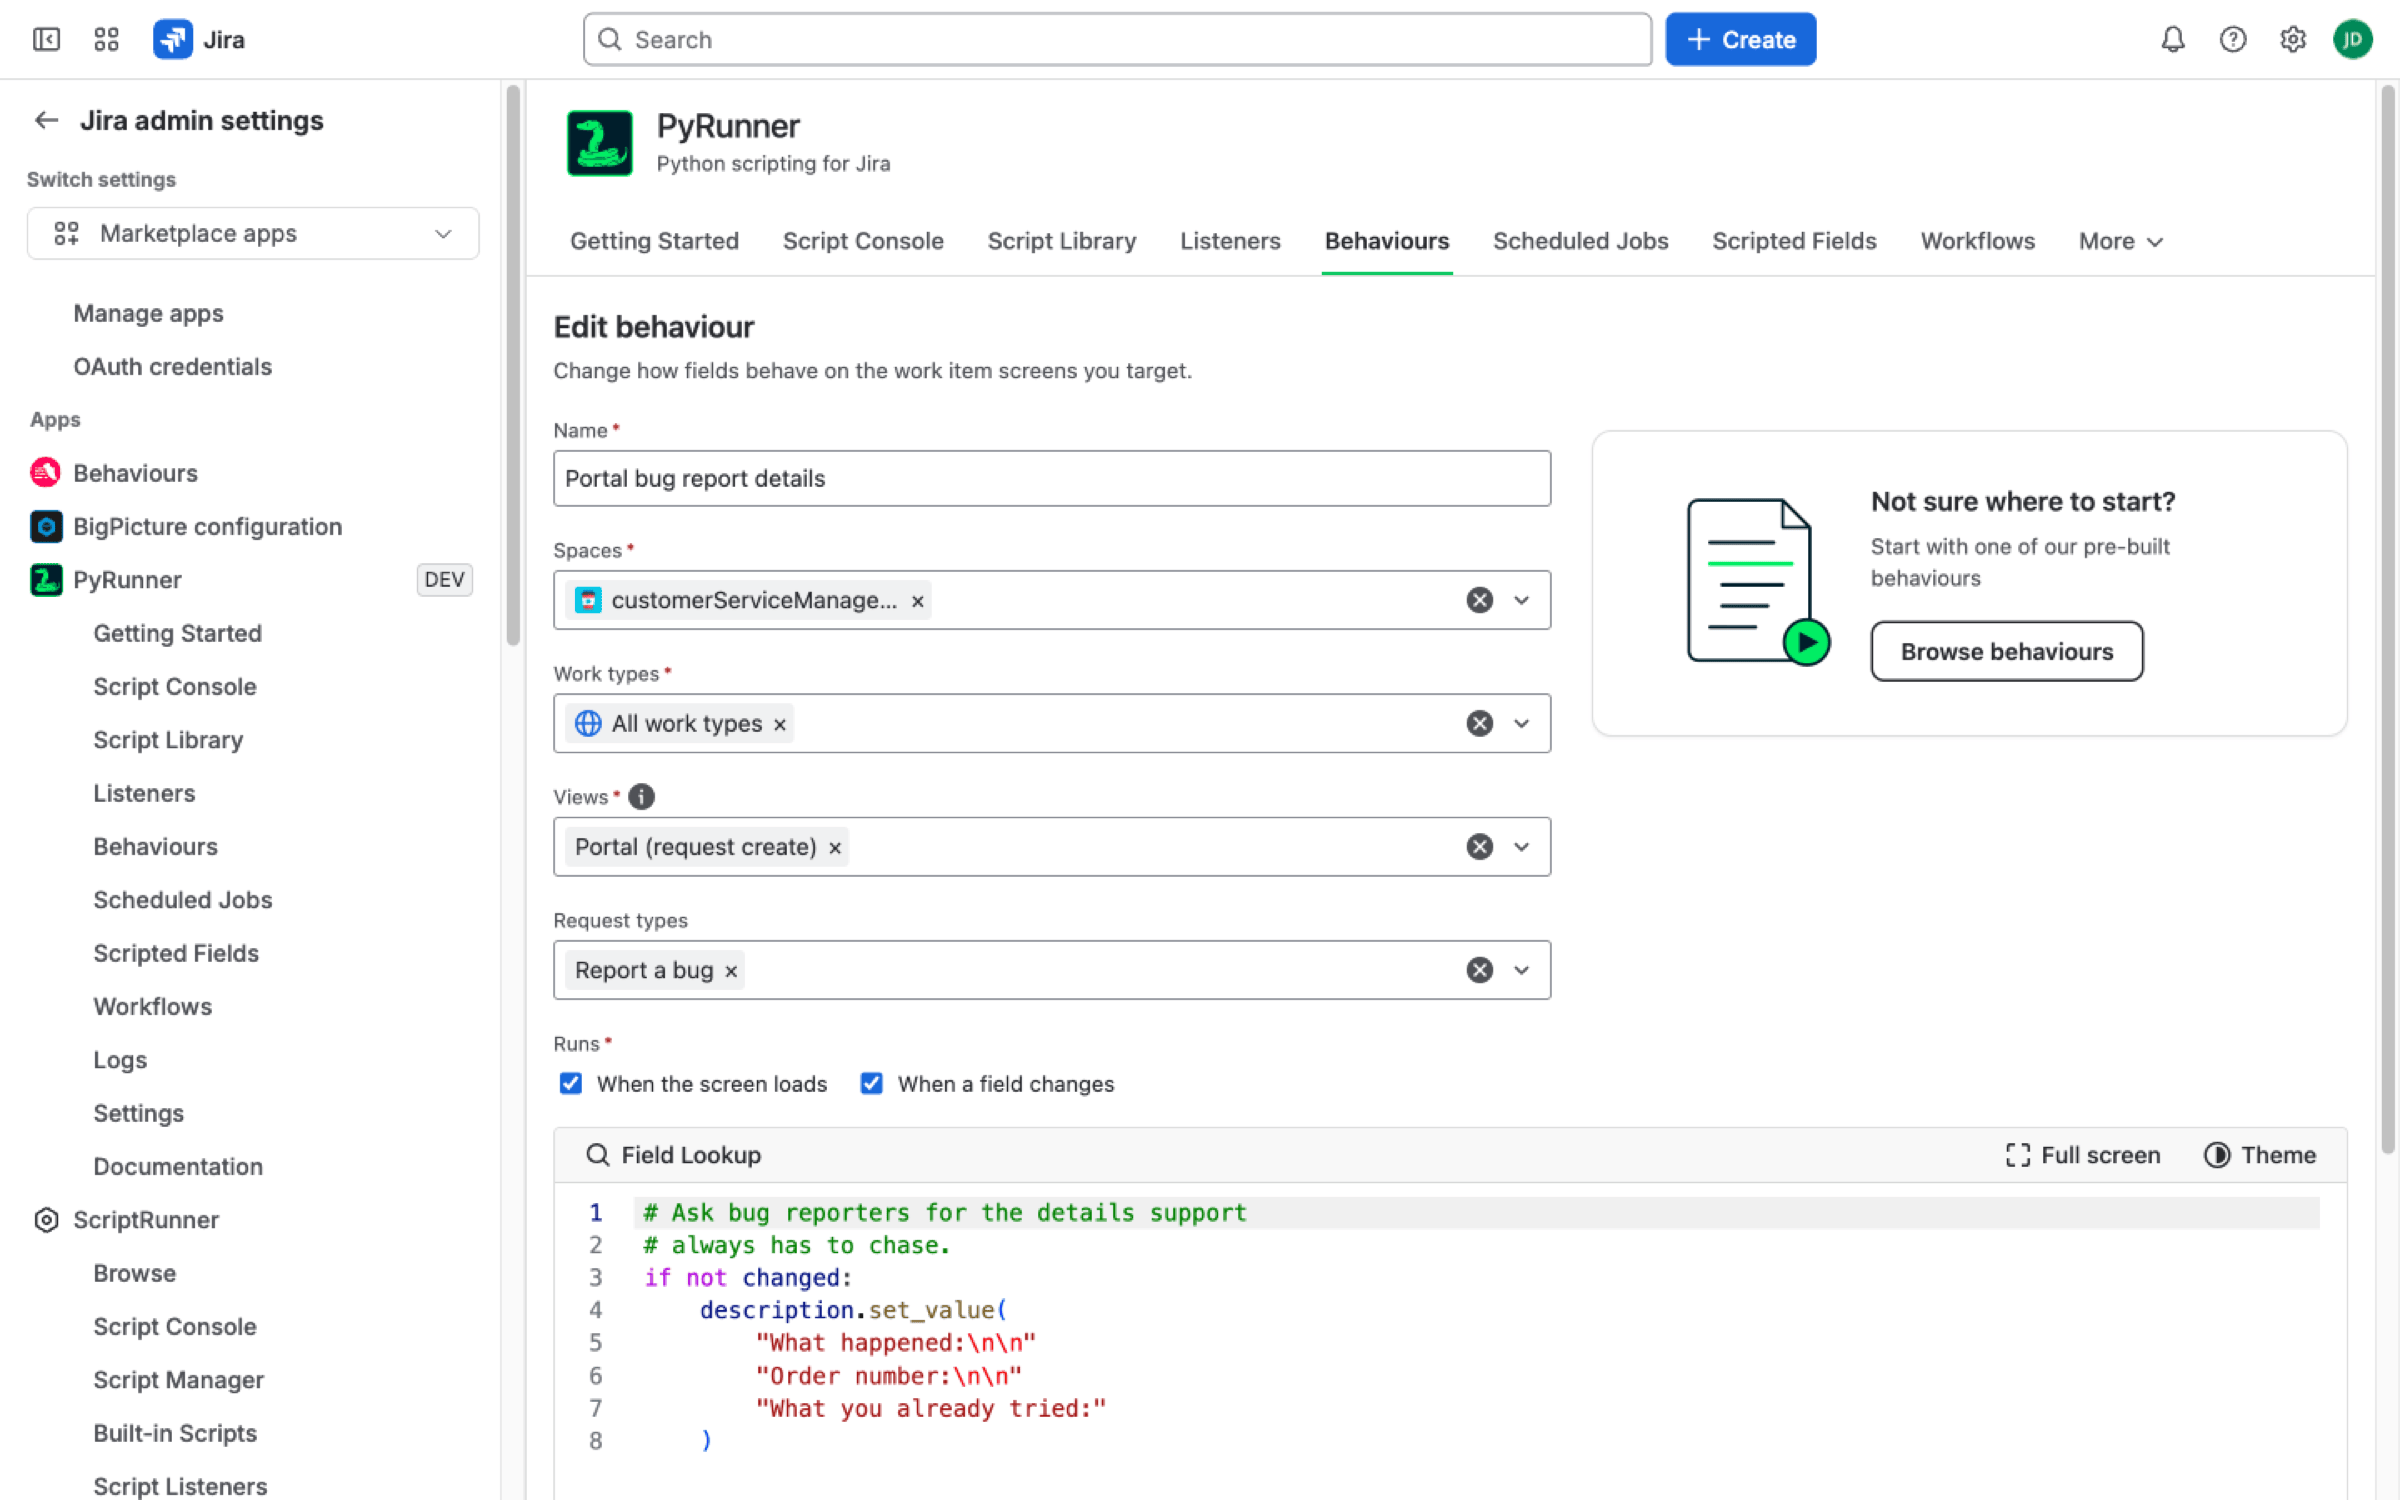Image resolution: width=2400 pixels, height=1500 pixels.
Task: Expand the Request types dropdown chevron
Action: [1522, 970]
